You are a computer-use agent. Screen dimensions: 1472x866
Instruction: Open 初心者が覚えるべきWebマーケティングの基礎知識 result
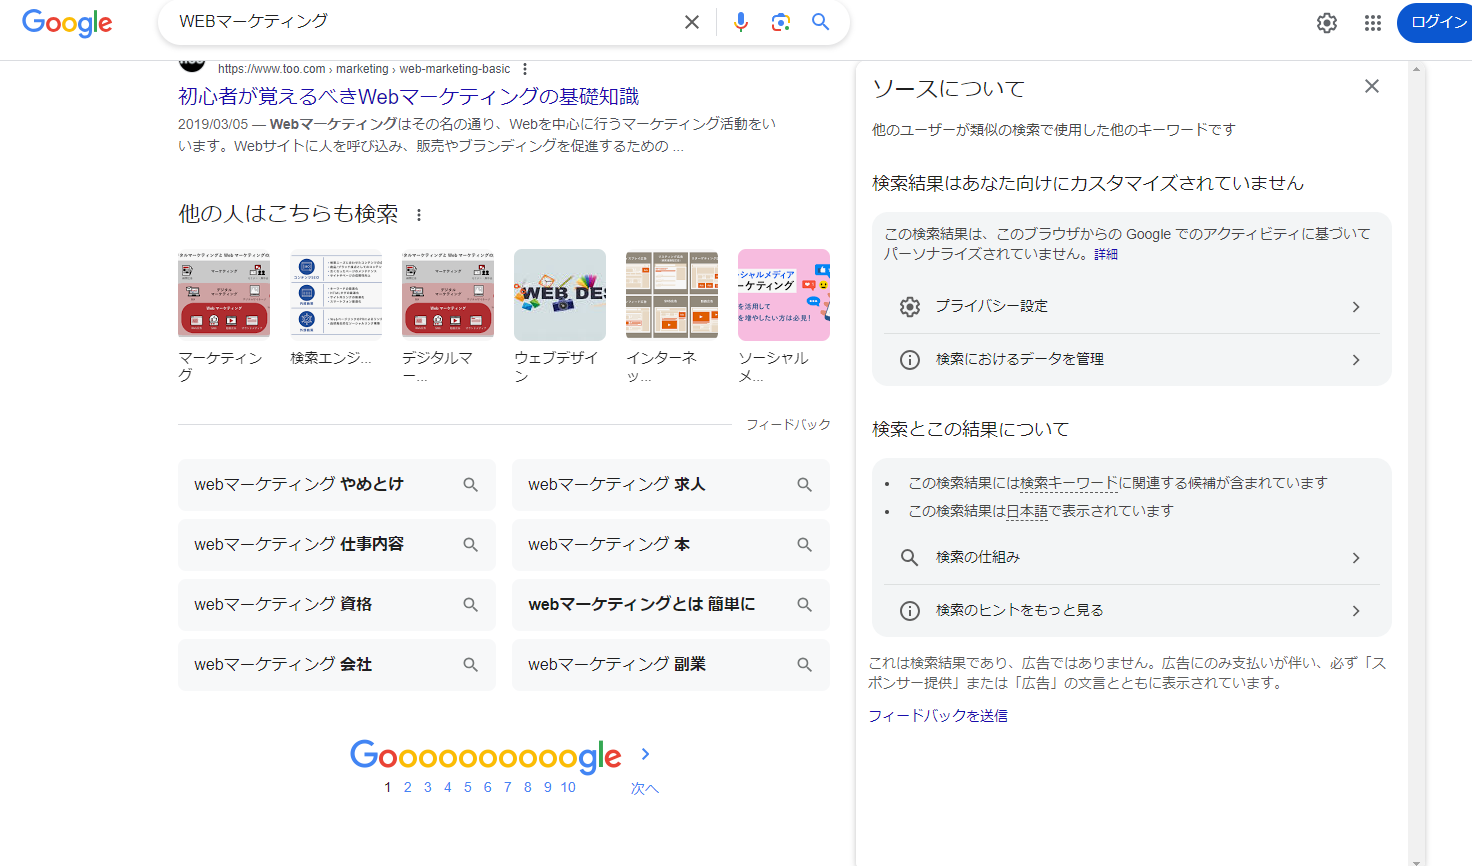tap(408, 96)
